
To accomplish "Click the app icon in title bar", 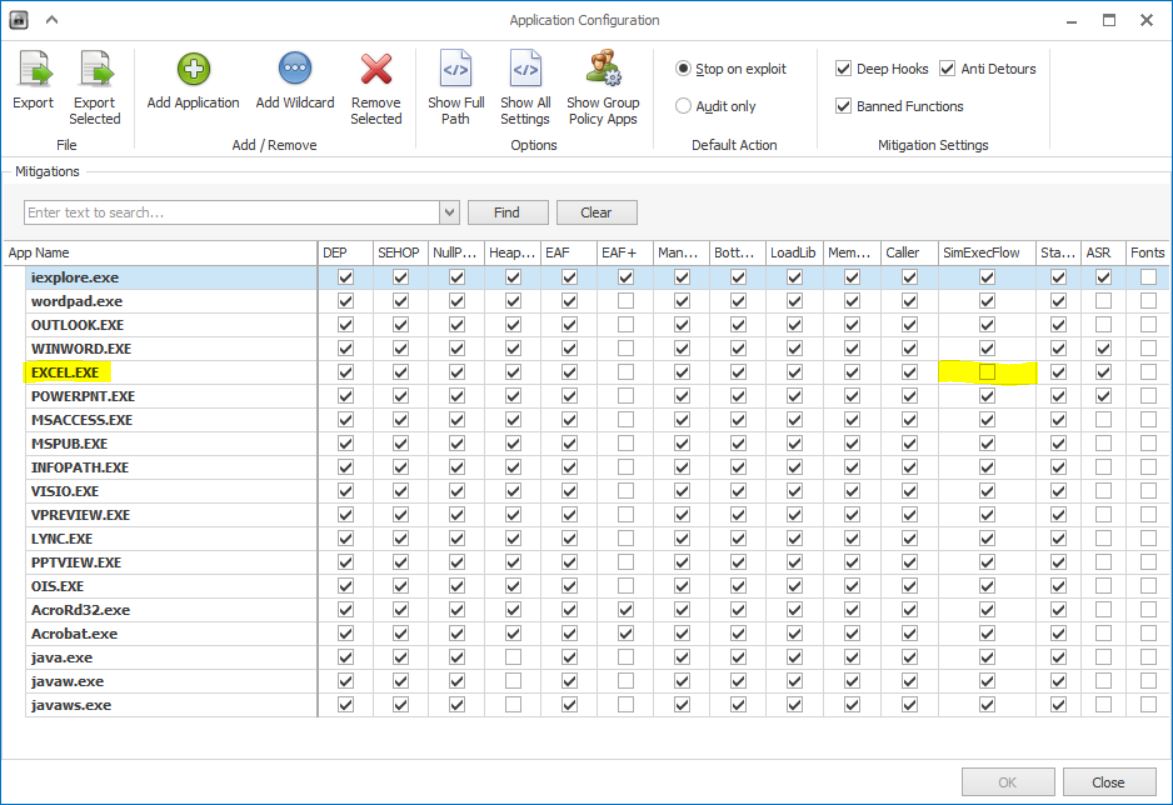I will [x=20, y=20].
